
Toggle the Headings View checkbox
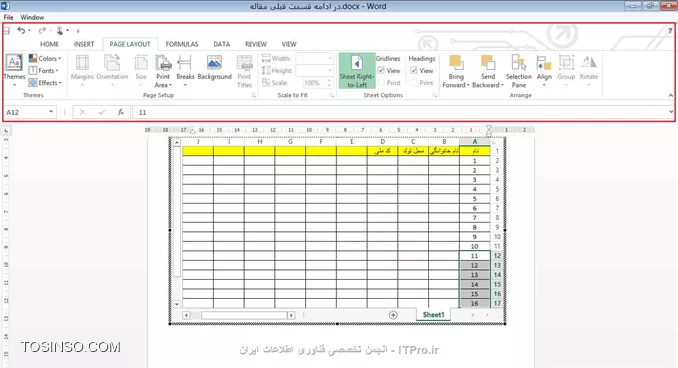[x=414, y=70]
